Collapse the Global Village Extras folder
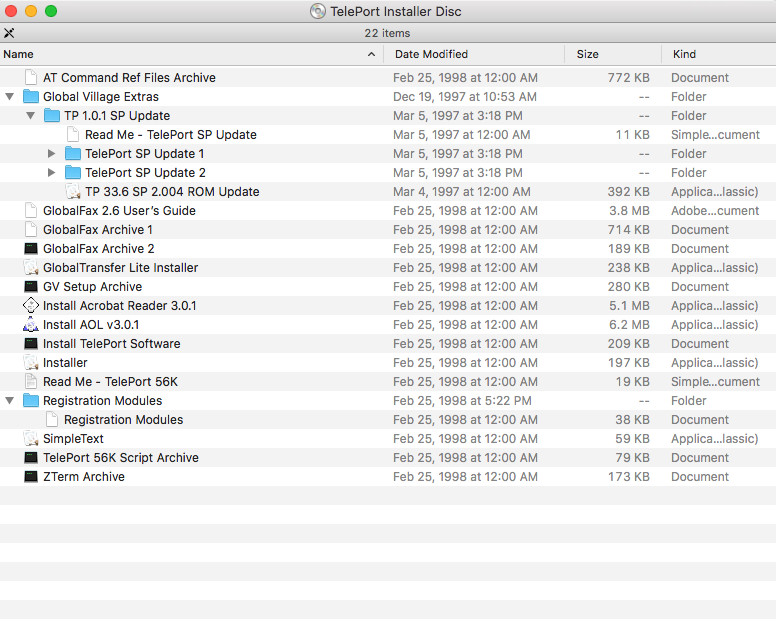The image size is (776, 622). tap(9, 96)
